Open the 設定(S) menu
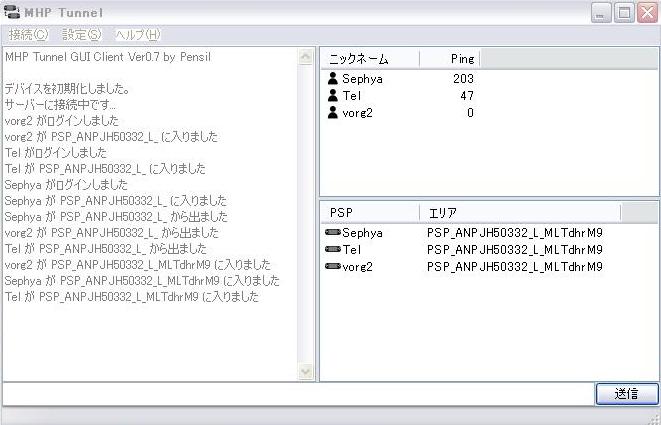 tap(82, 35)
